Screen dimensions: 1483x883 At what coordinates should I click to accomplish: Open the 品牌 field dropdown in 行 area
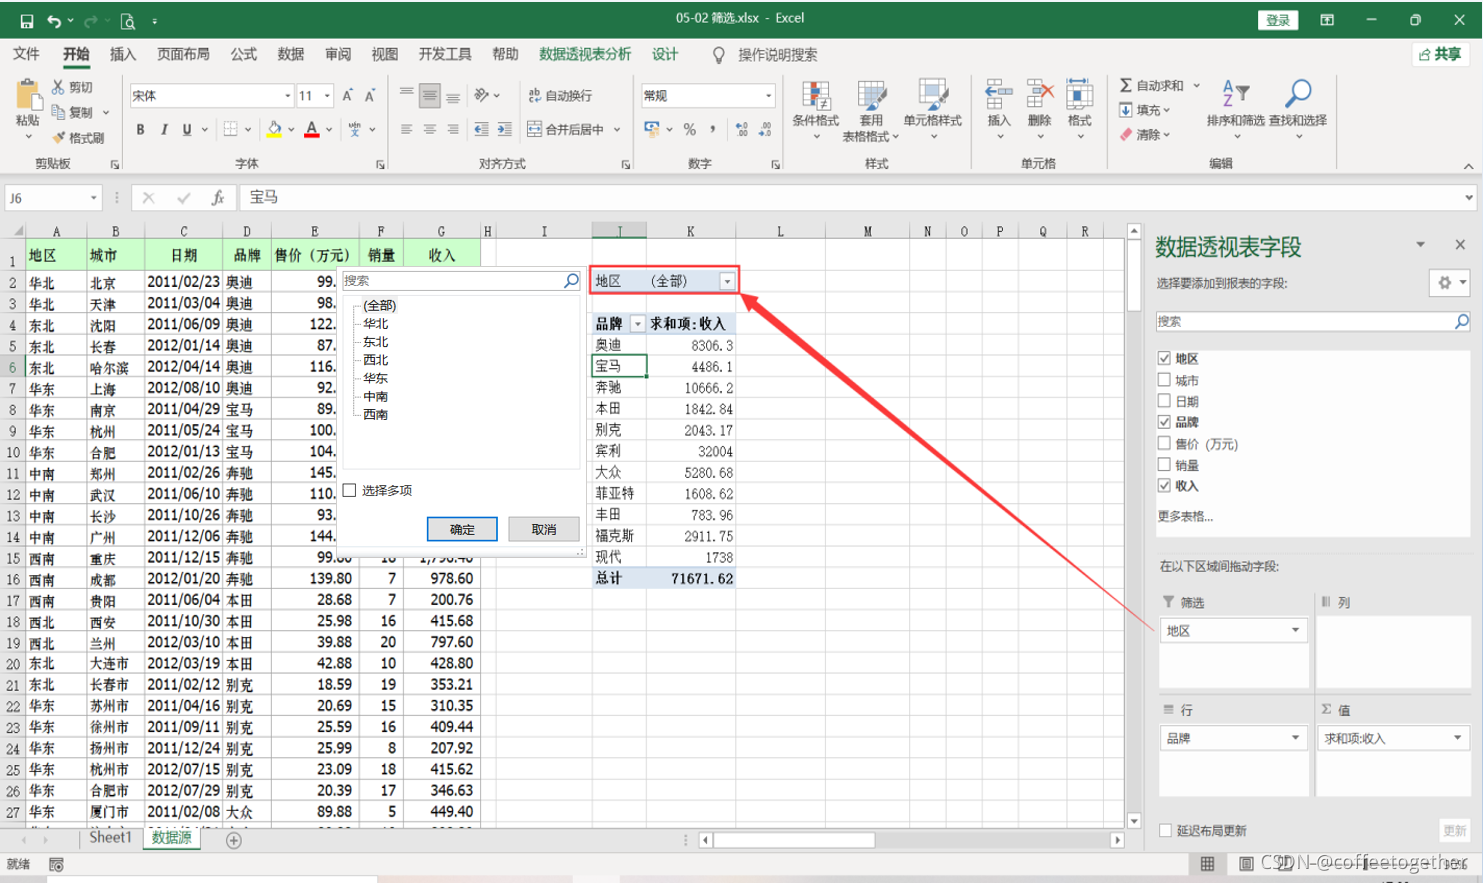1295,738
